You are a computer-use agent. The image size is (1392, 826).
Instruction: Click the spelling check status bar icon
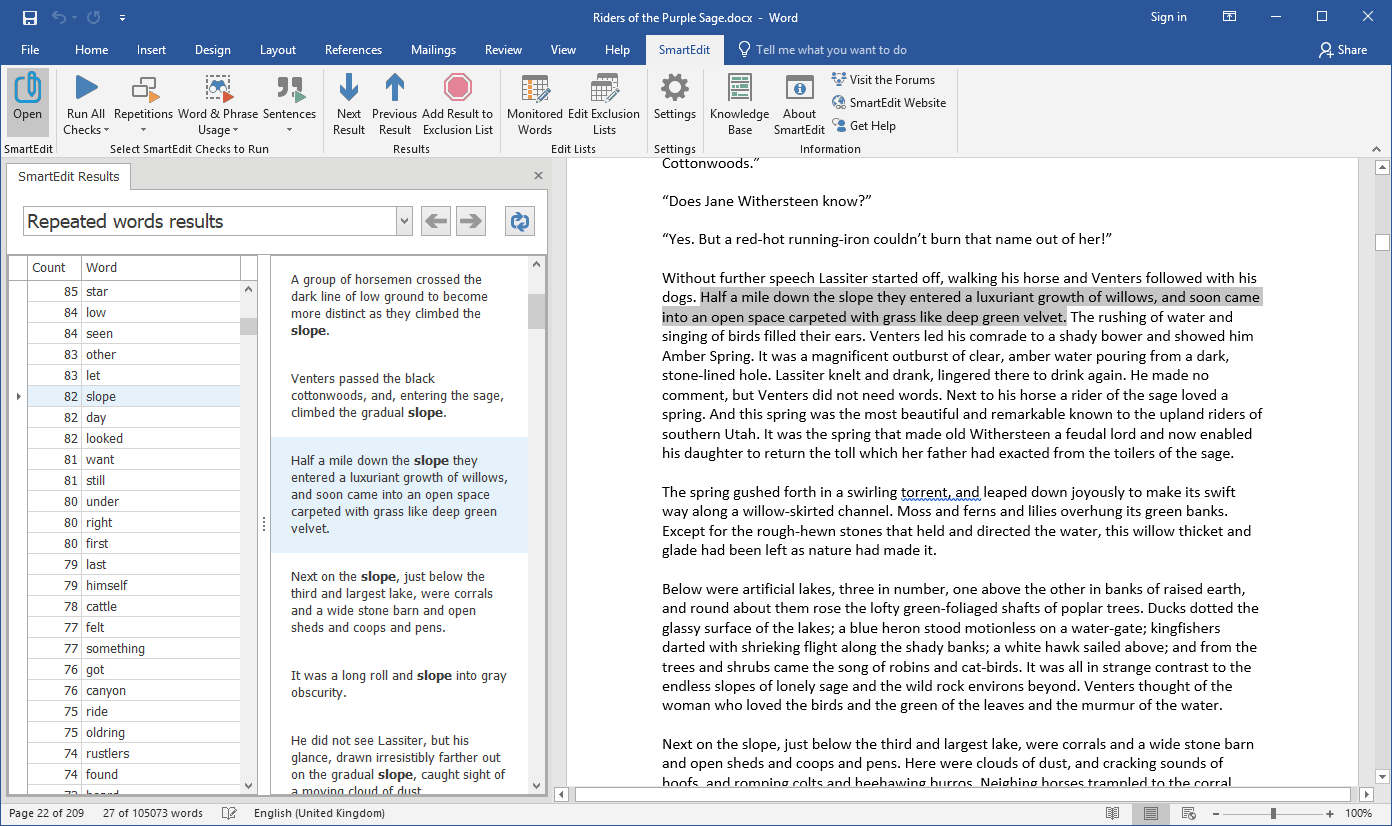pyautogui.click(x=229, y=813)
